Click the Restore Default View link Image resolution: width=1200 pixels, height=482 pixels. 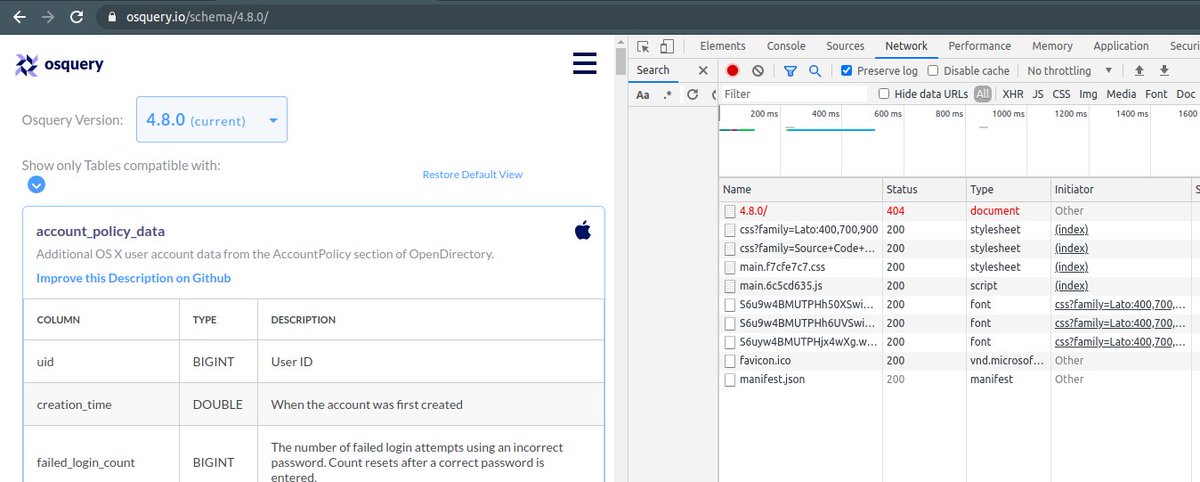point(472,174)
